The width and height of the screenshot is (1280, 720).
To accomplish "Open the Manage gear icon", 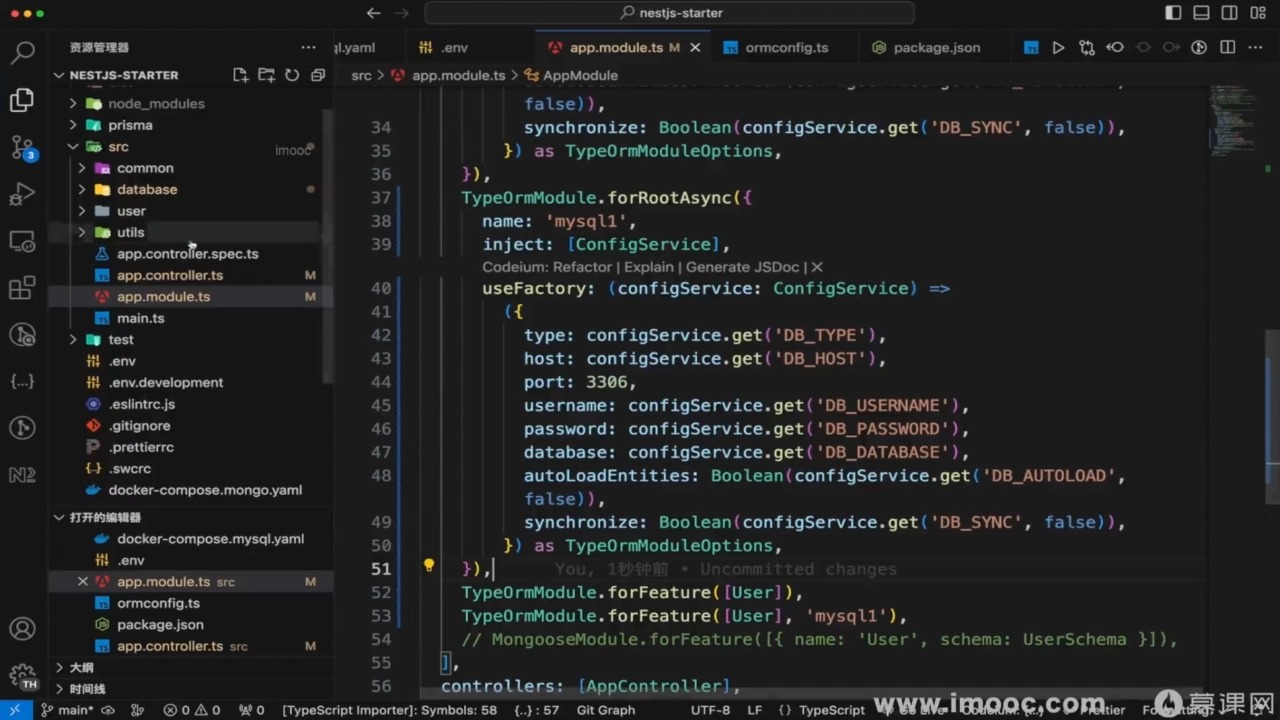I will coord(22,675).
